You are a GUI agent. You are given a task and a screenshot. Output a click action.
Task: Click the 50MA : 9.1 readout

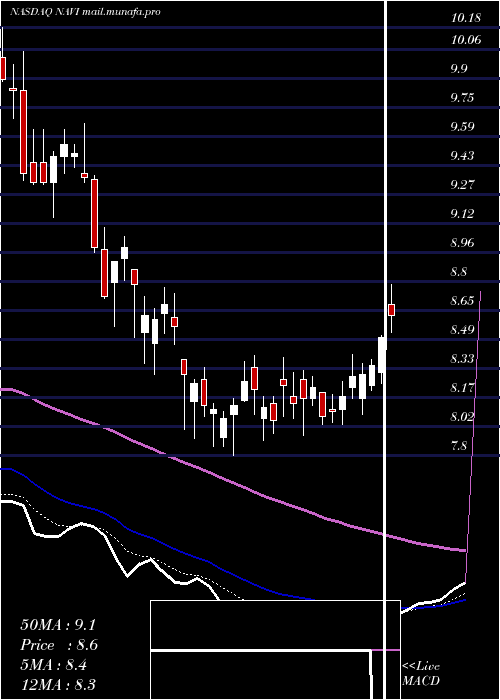pos(58,625)
